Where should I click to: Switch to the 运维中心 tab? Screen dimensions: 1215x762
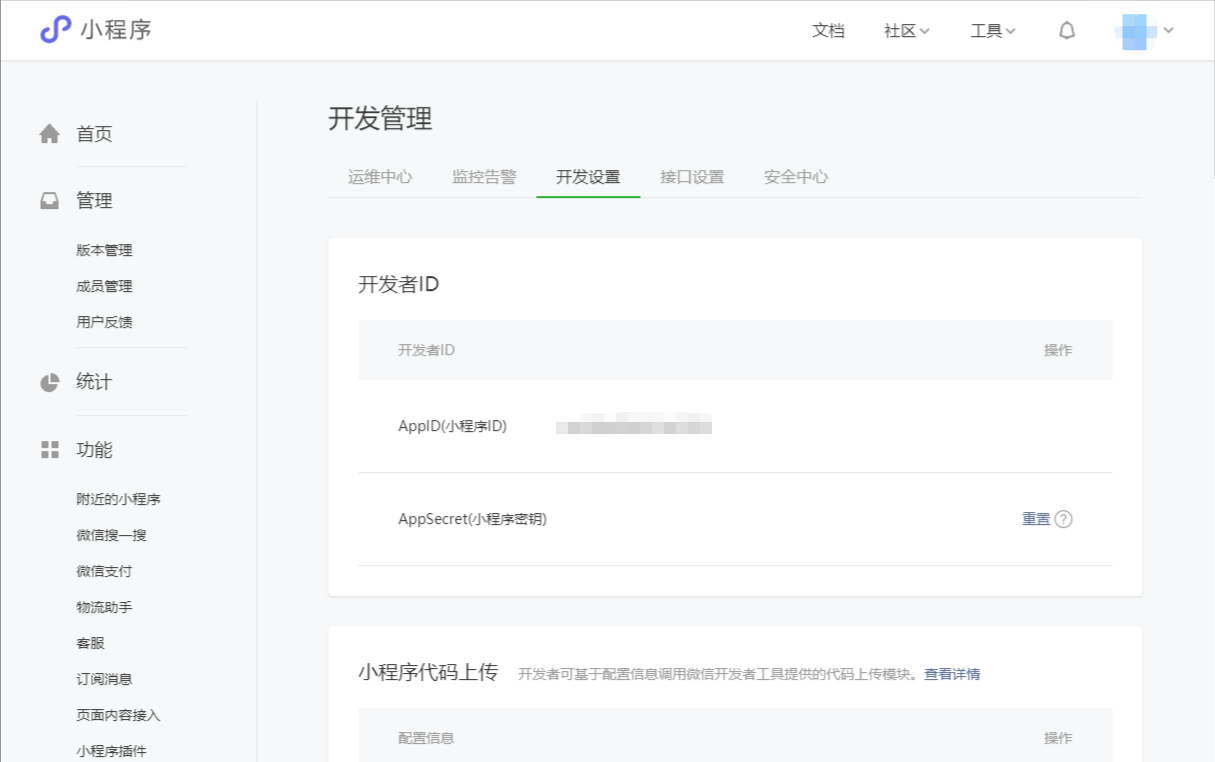pyautogui.click(x=380, y=176)
